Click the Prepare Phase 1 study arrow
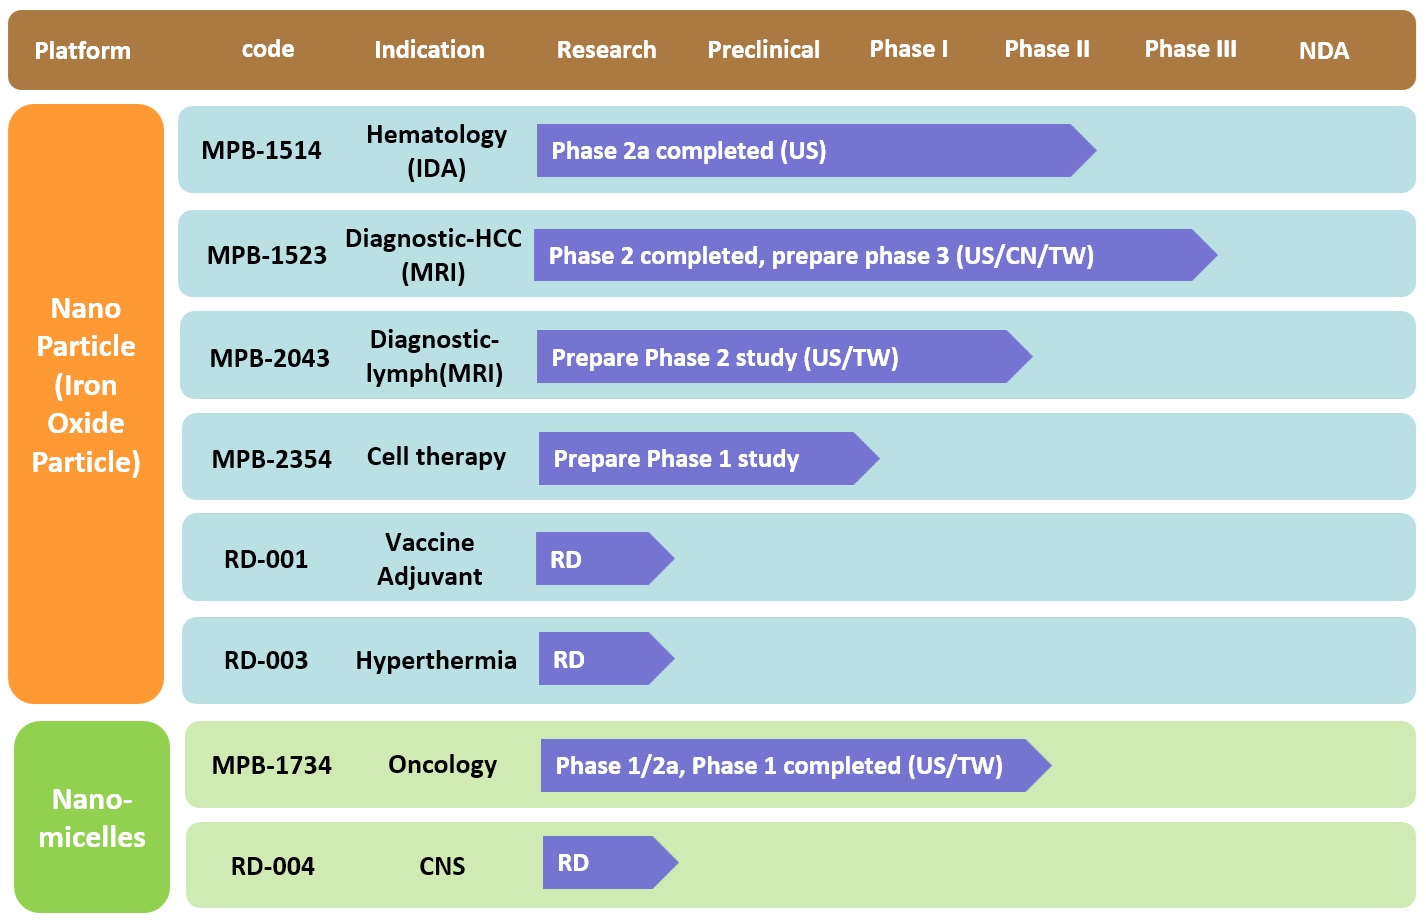This screenshot has height=922, width=1426. [709, 458]
